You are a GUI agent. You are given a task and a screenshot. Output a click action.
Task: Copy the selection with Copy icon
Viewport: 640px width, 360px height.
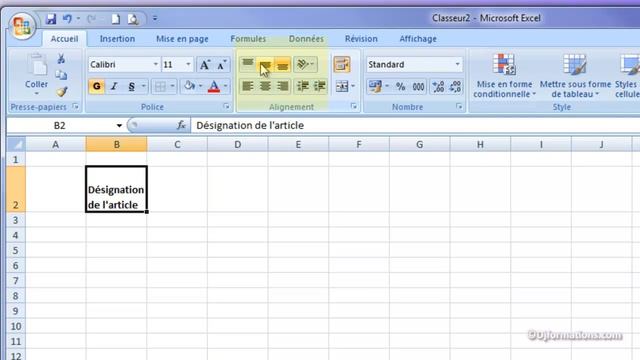[61, 75]
